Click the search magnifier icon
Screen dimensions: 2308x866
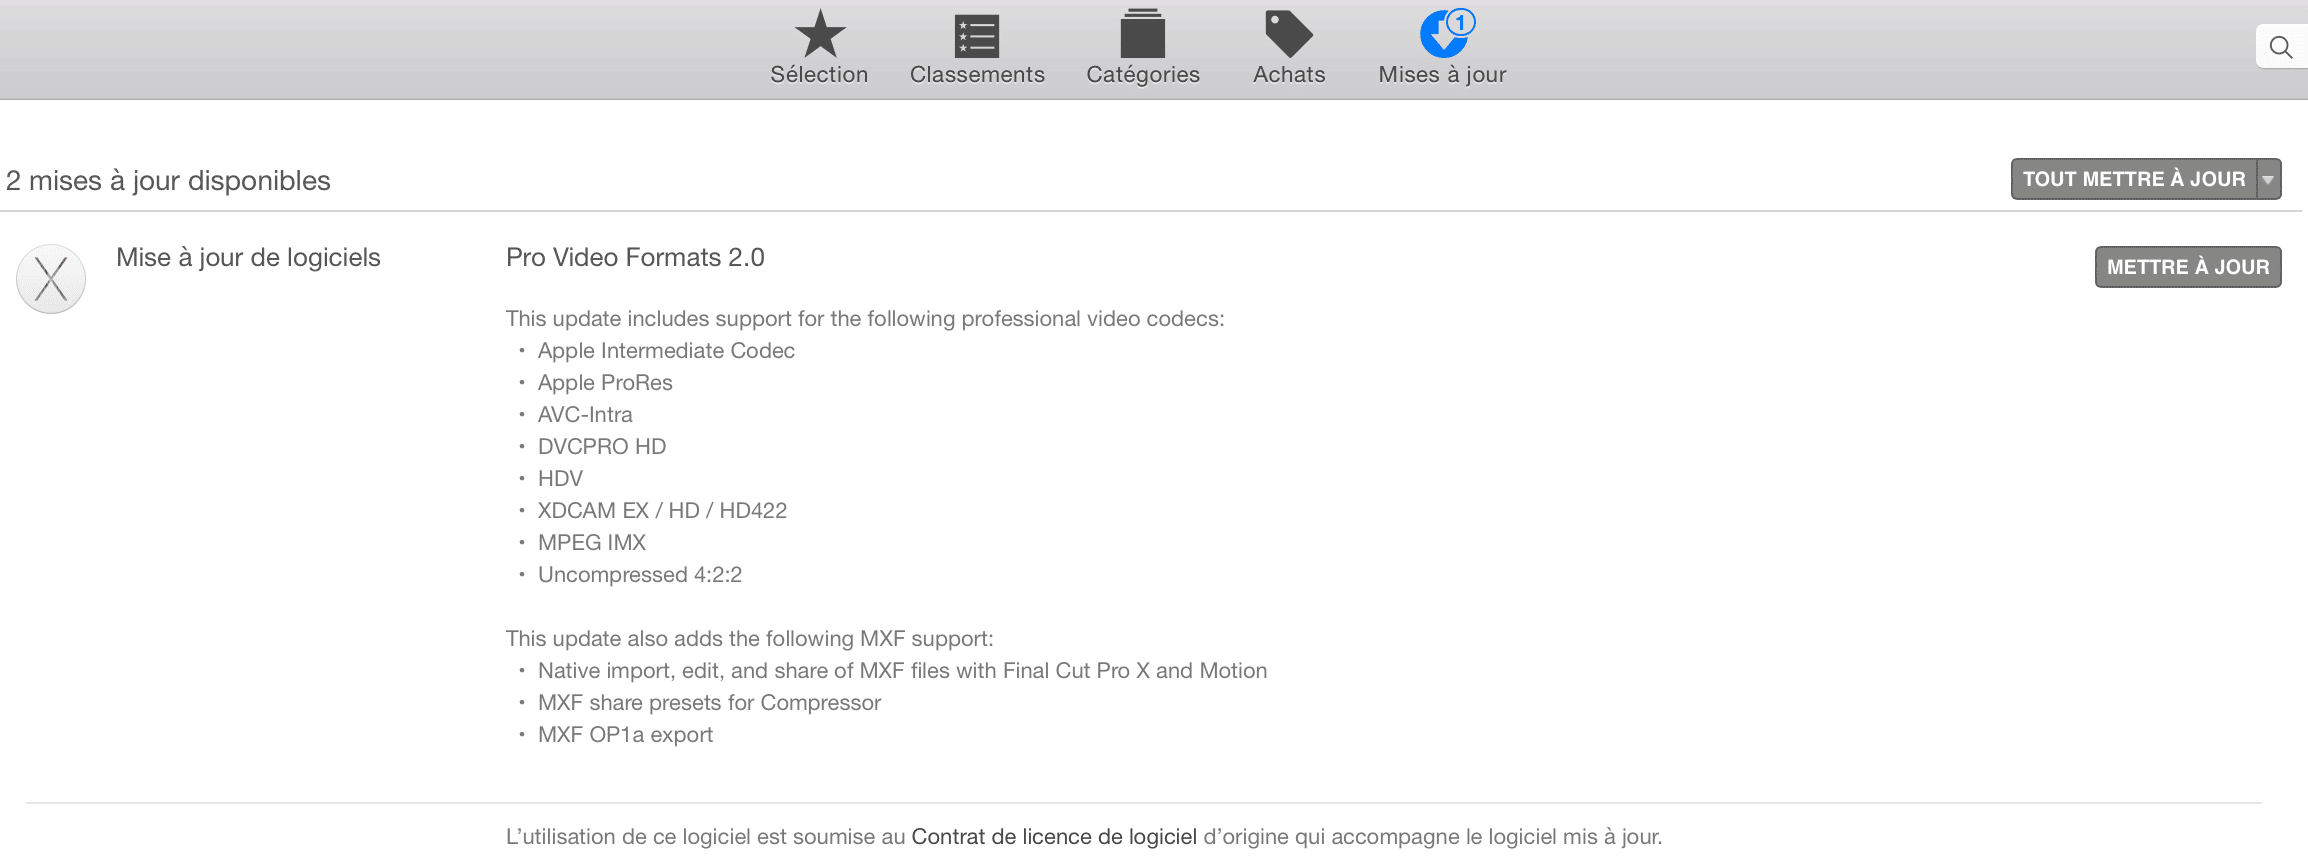[2281, 47]
